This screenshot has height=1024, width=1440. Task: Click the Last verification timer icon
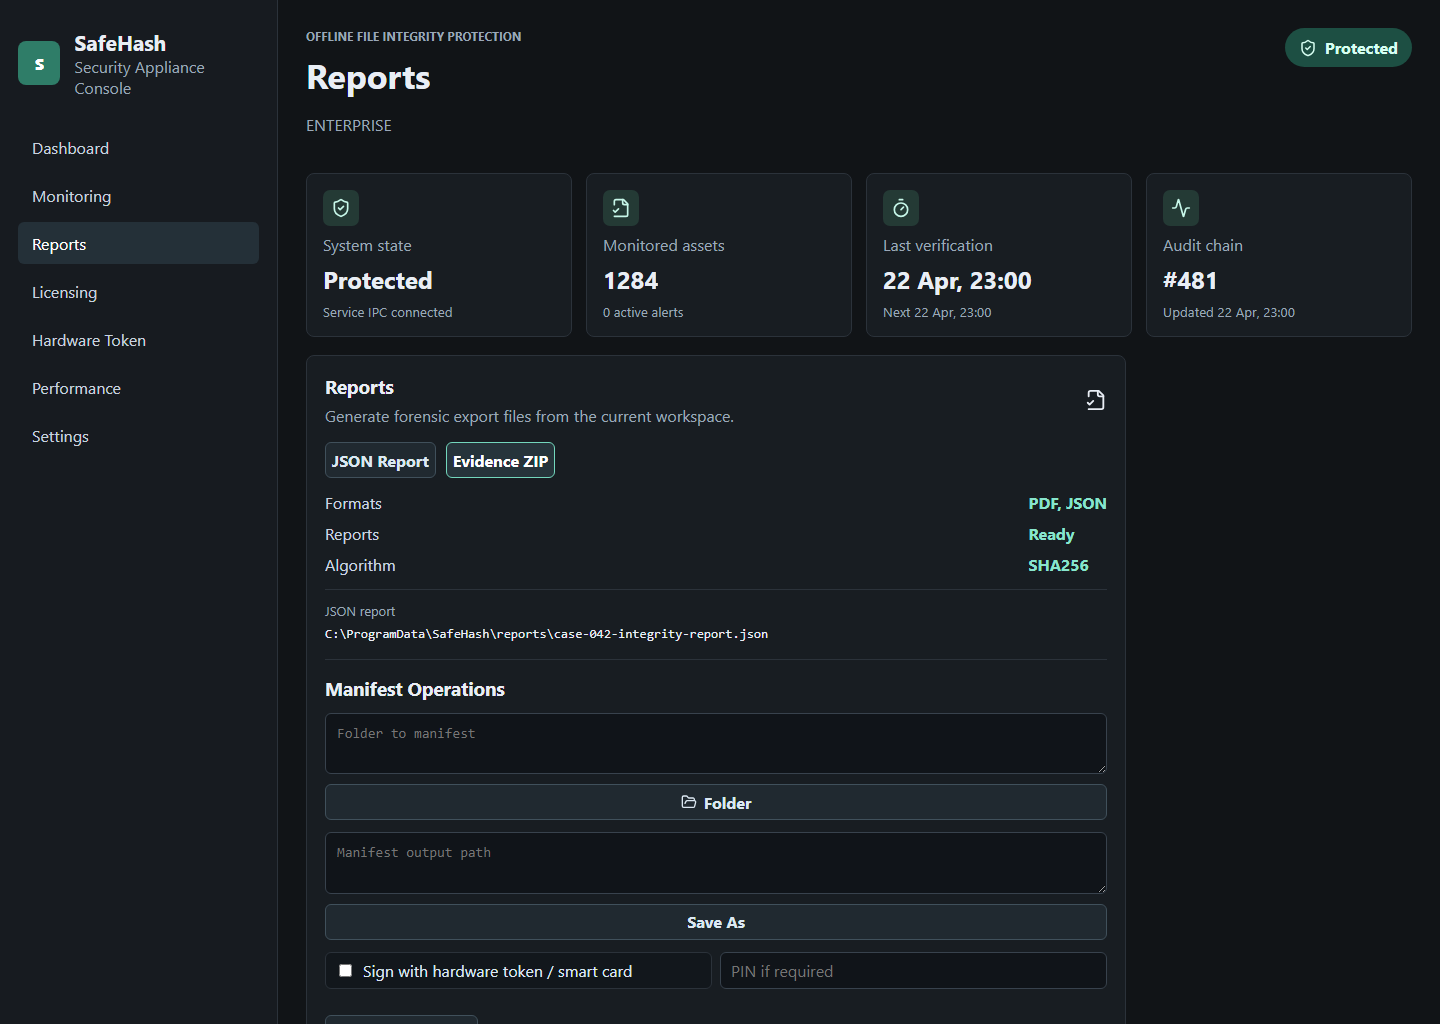click(900, 208)
